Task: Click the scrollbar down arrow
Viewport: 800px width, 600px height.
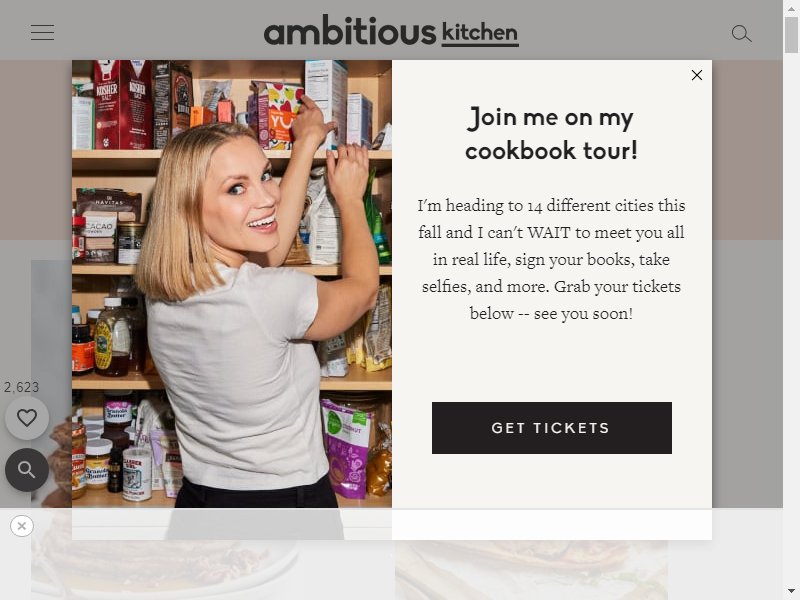Action: (x=791, y=591)
